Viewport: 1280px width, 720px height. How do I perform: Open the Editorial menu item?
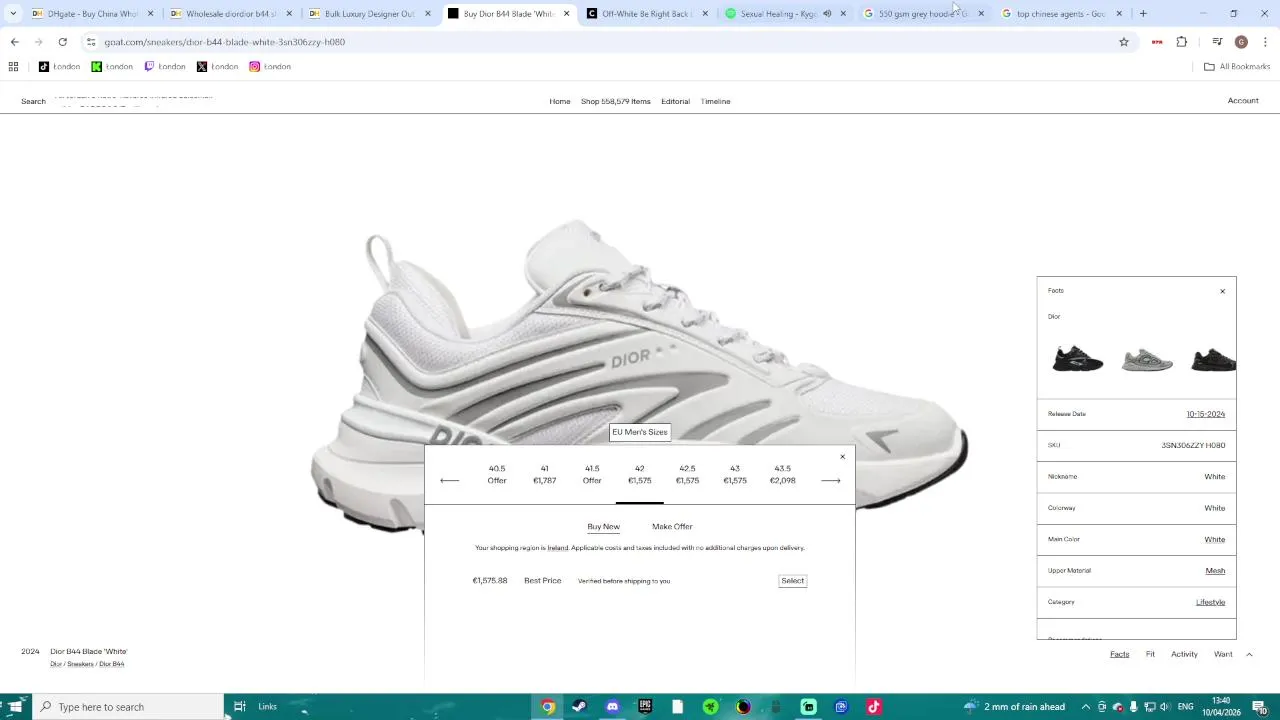(675, 101)
